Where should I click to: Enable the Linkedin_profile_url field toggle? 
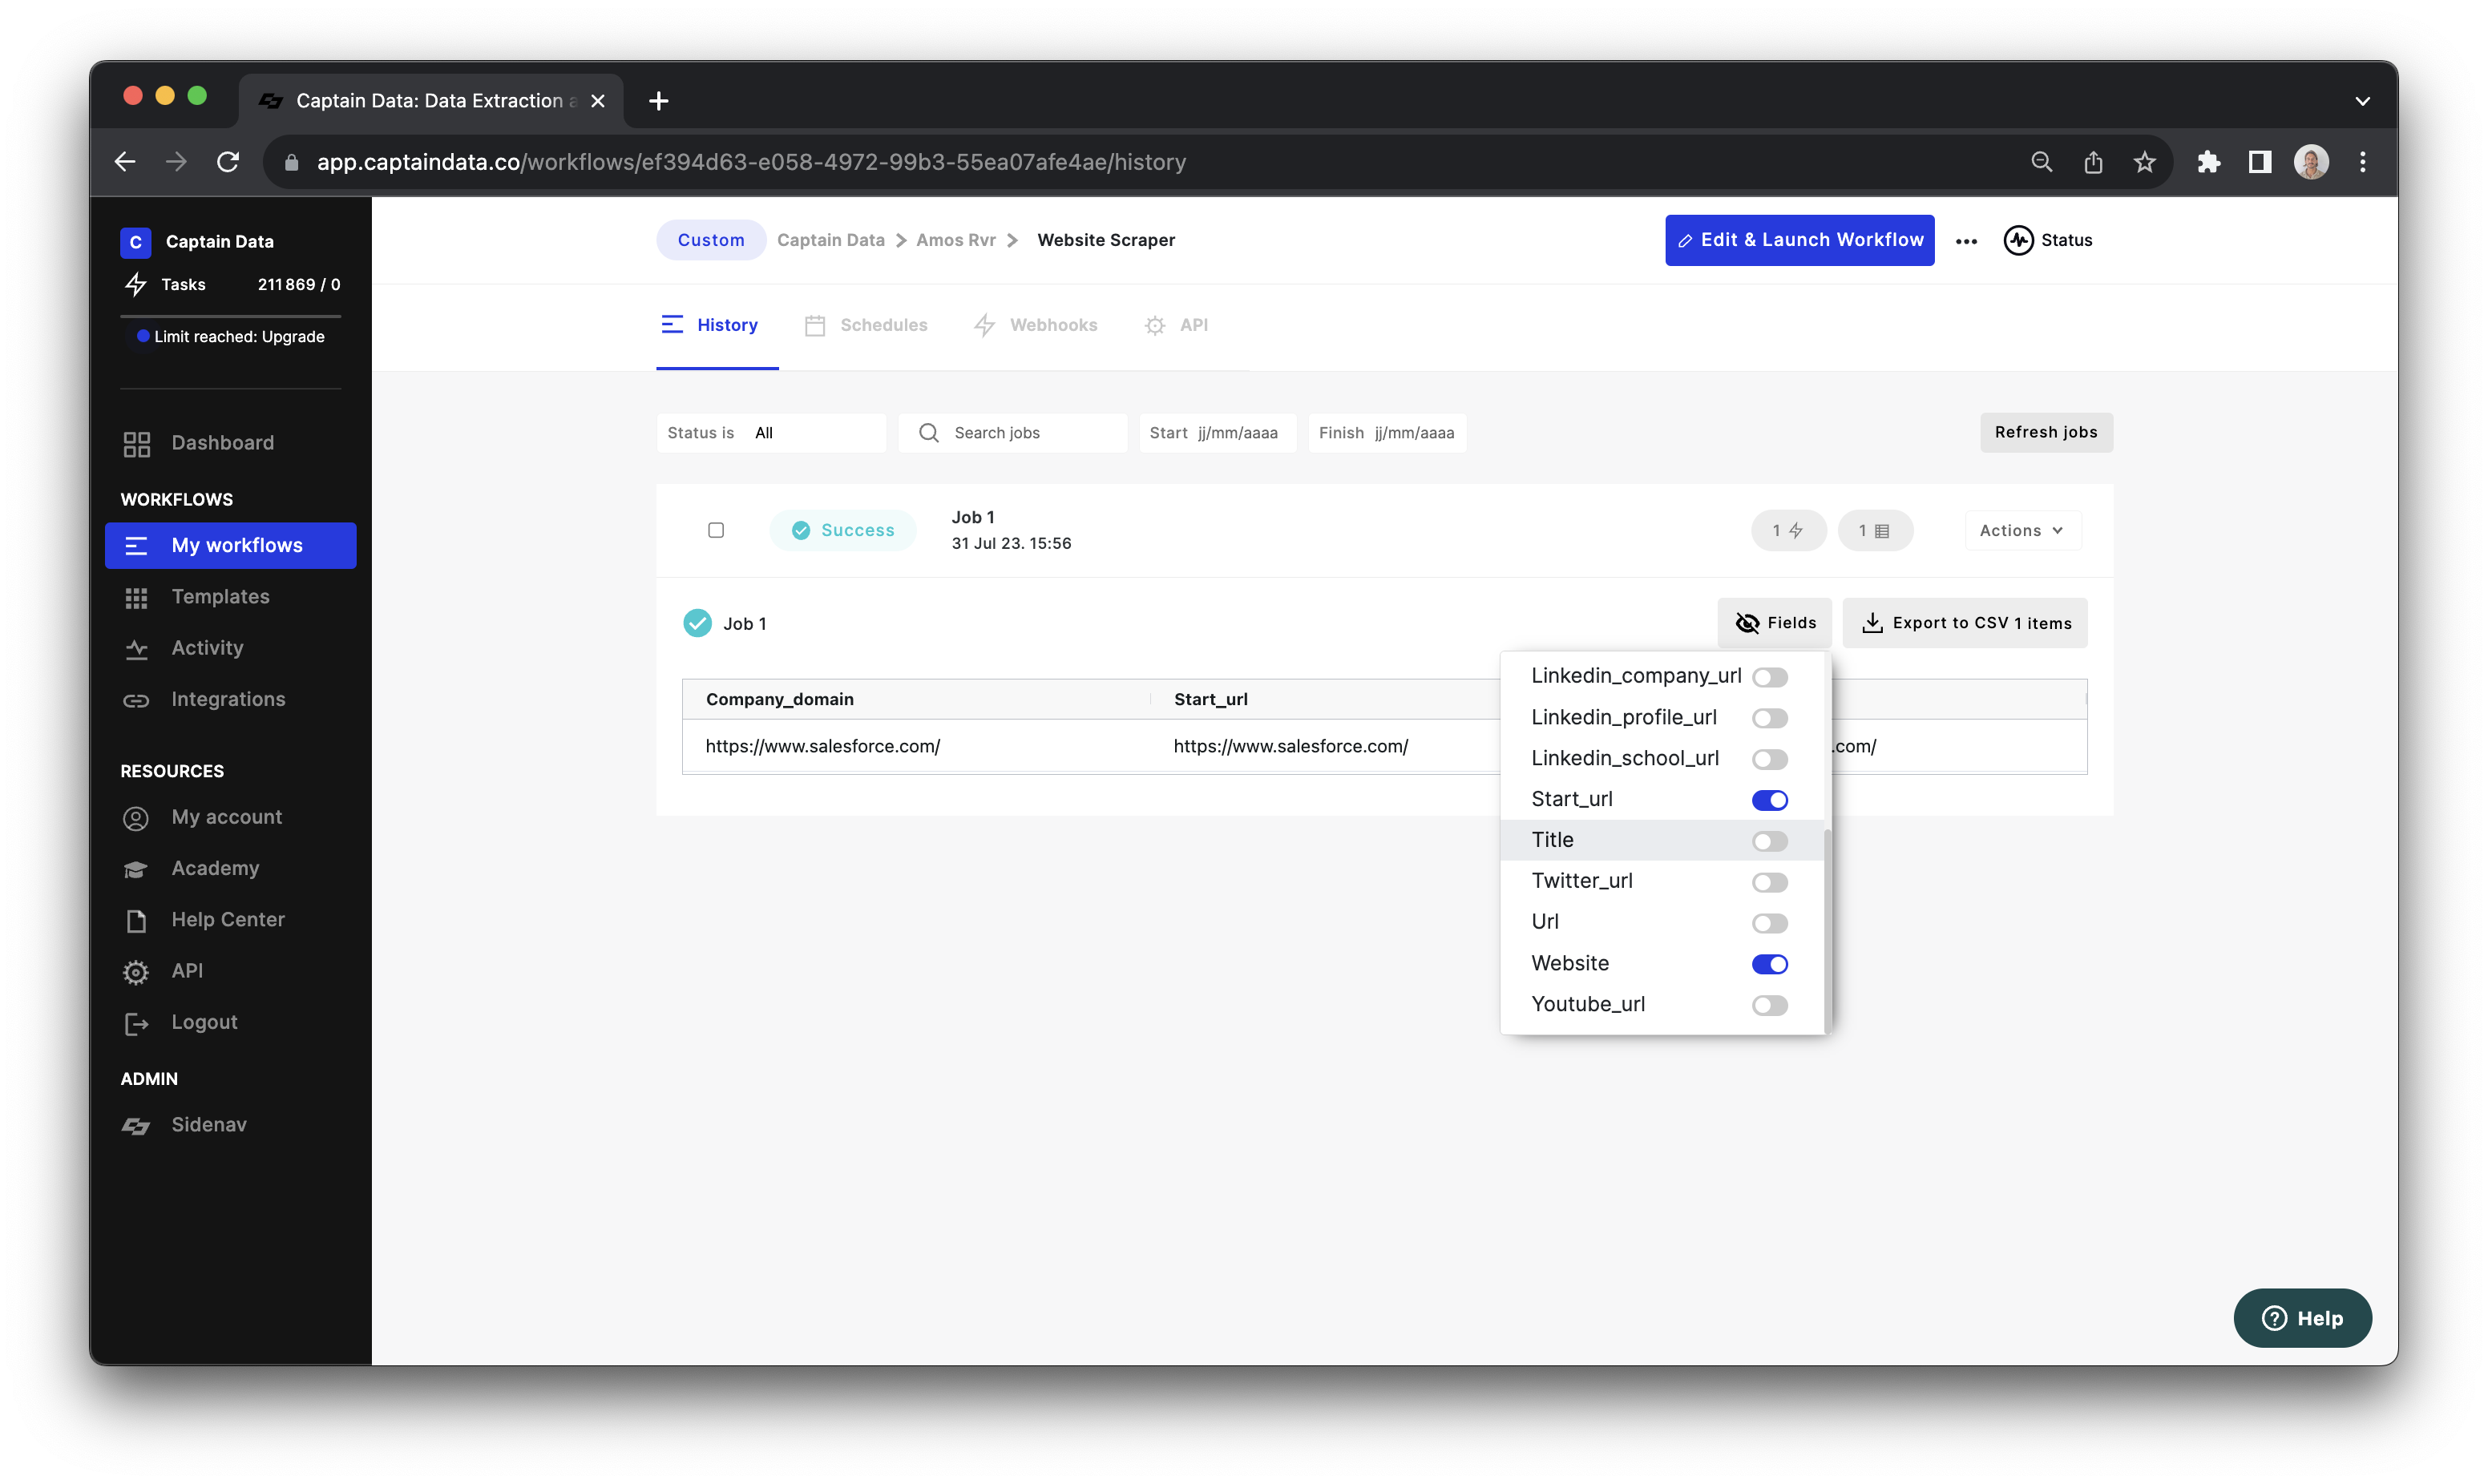(1769, 718)
